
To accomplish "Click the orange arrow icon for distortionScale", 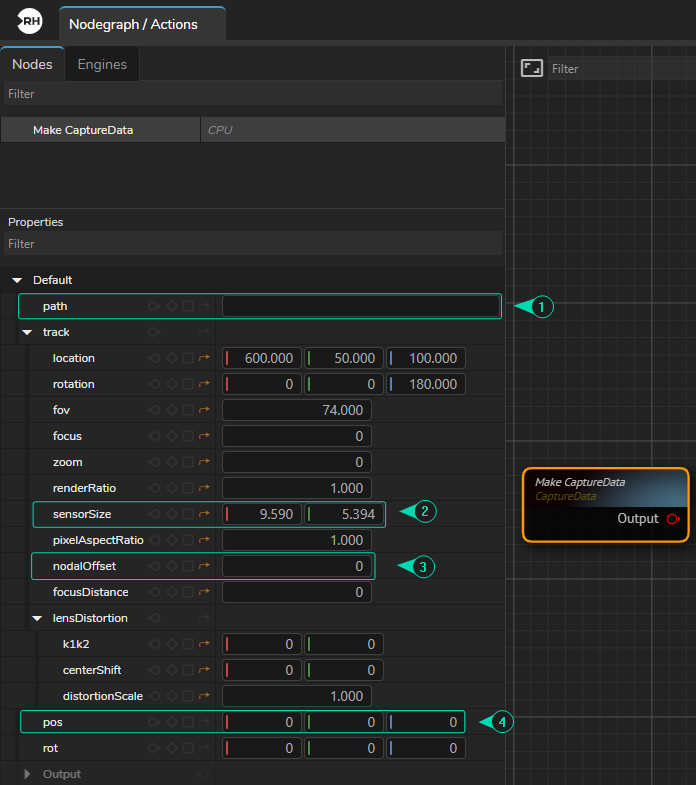I will pos(205,696).
